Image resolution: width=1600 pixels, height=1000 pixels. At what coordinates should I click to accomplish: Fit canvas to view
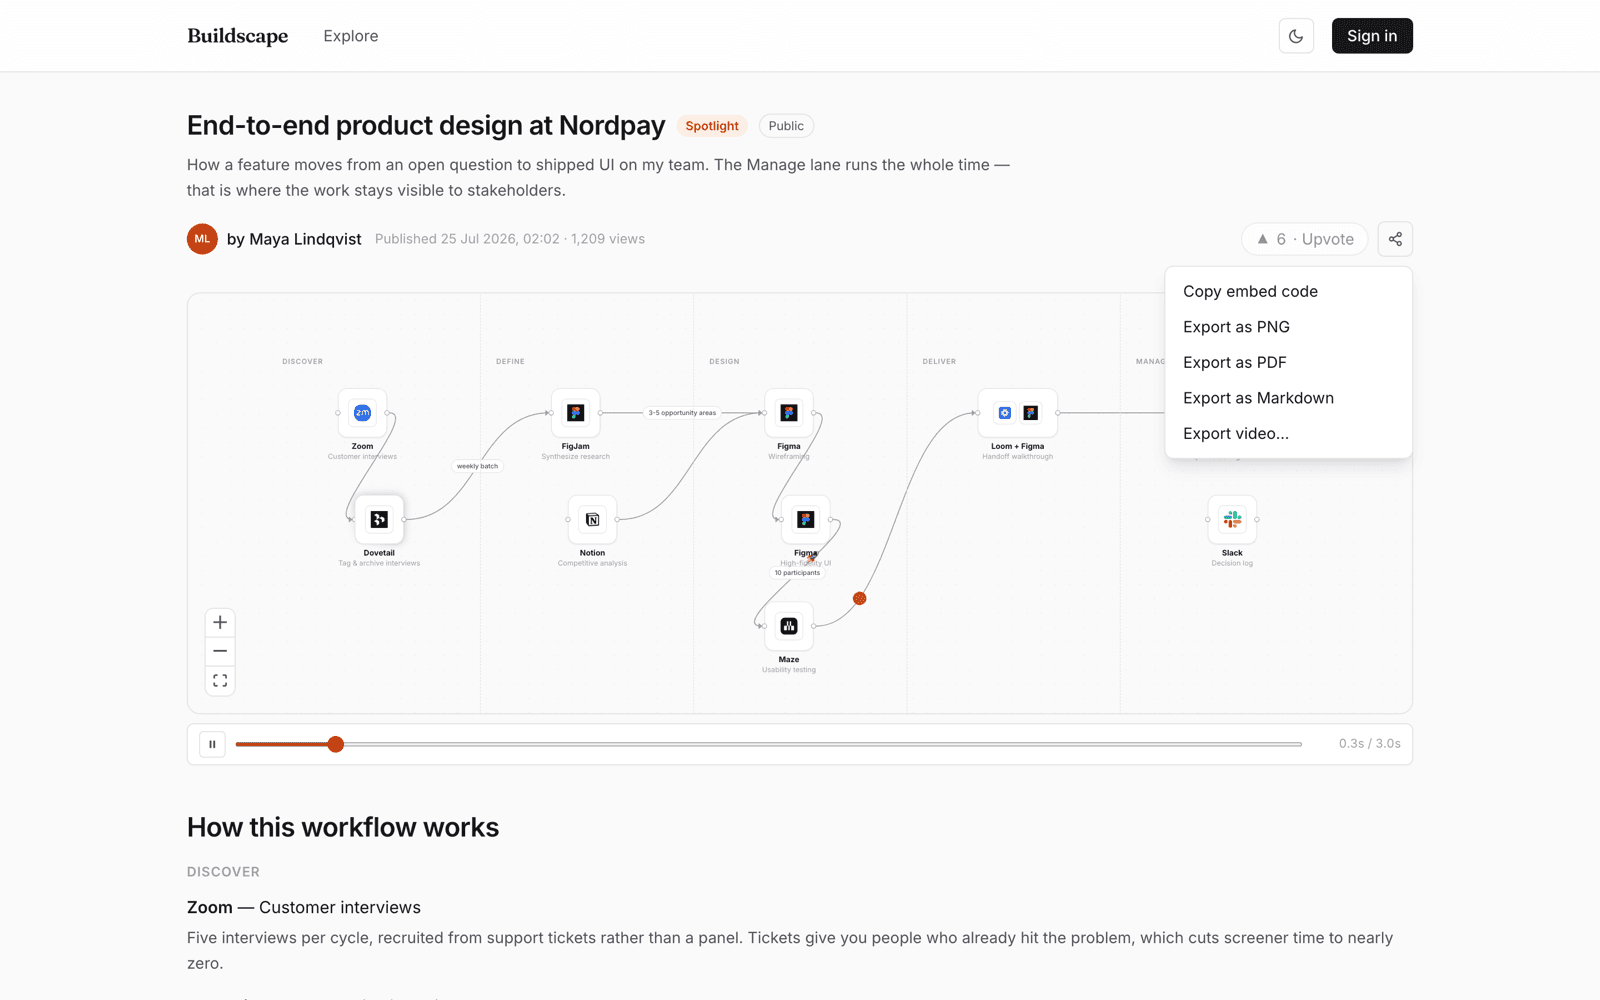220,681
